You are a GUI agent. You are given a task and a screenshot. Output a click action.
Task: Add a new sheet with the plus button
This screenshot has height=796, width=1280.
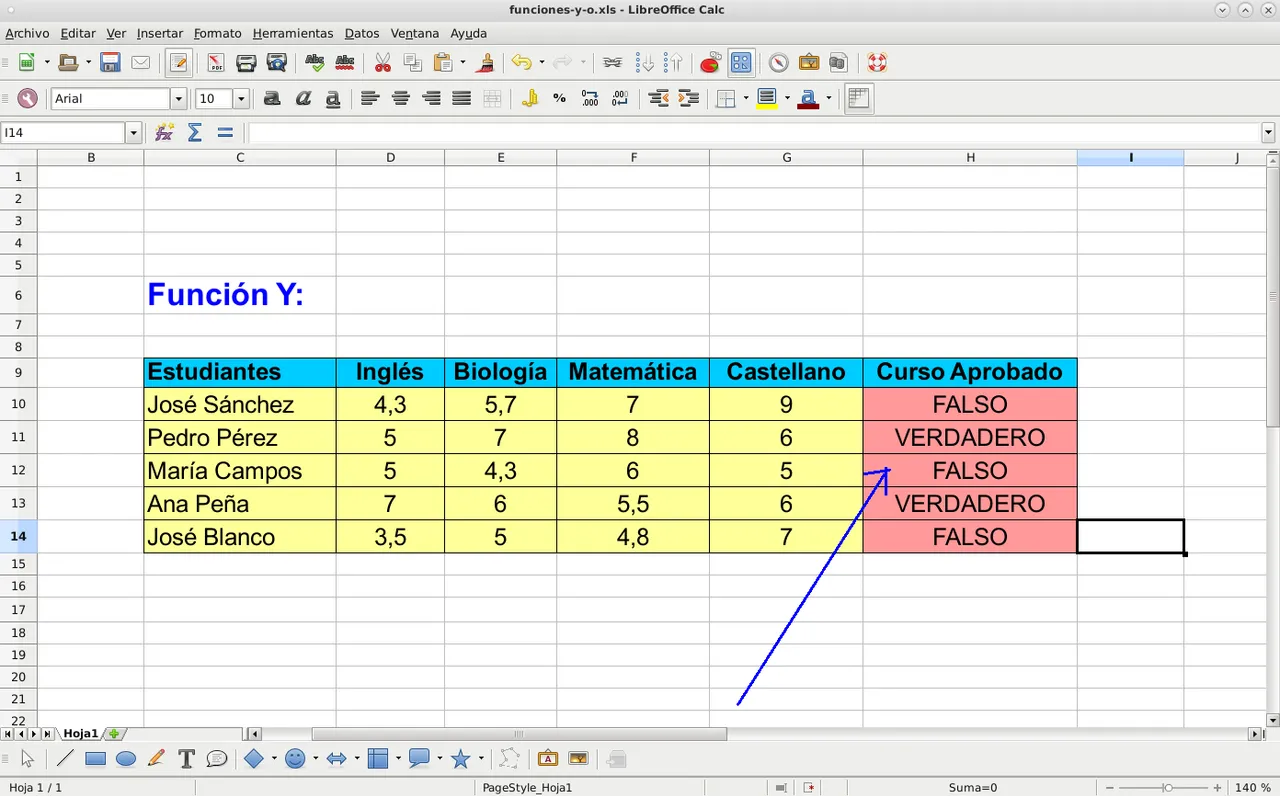[x=114, y=733]
